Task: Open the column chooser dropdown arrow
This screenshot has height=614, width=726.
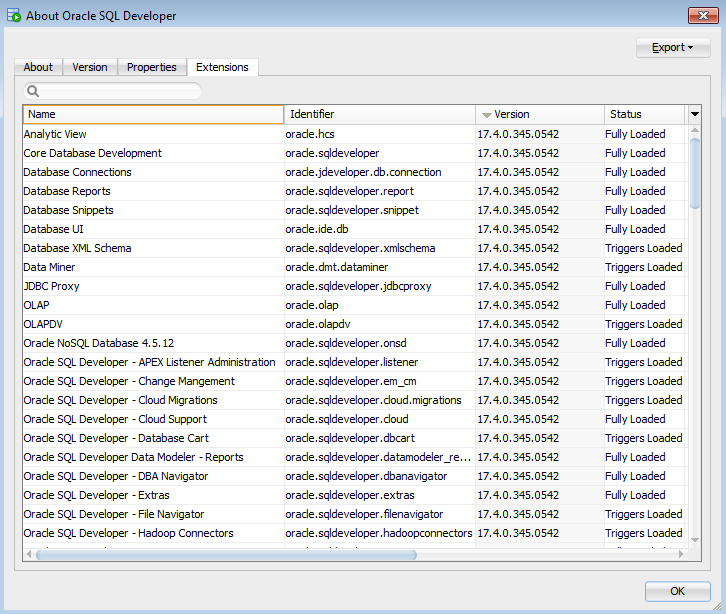Action: [x=695, y=114]
